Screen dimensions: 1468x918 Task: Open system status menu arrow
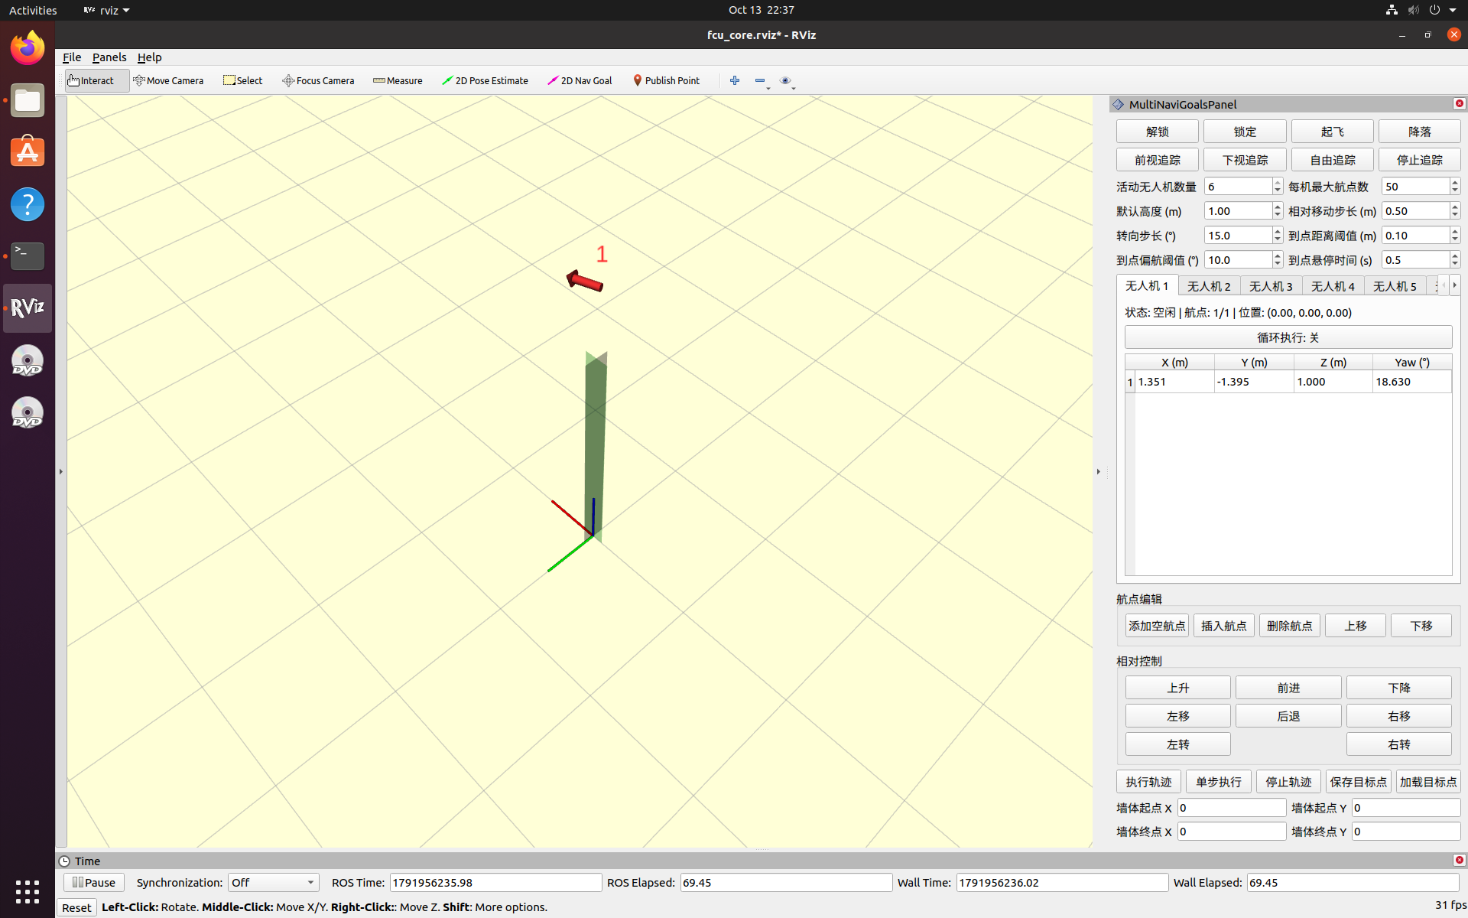pyautogui.click(x=1452, y=10)
